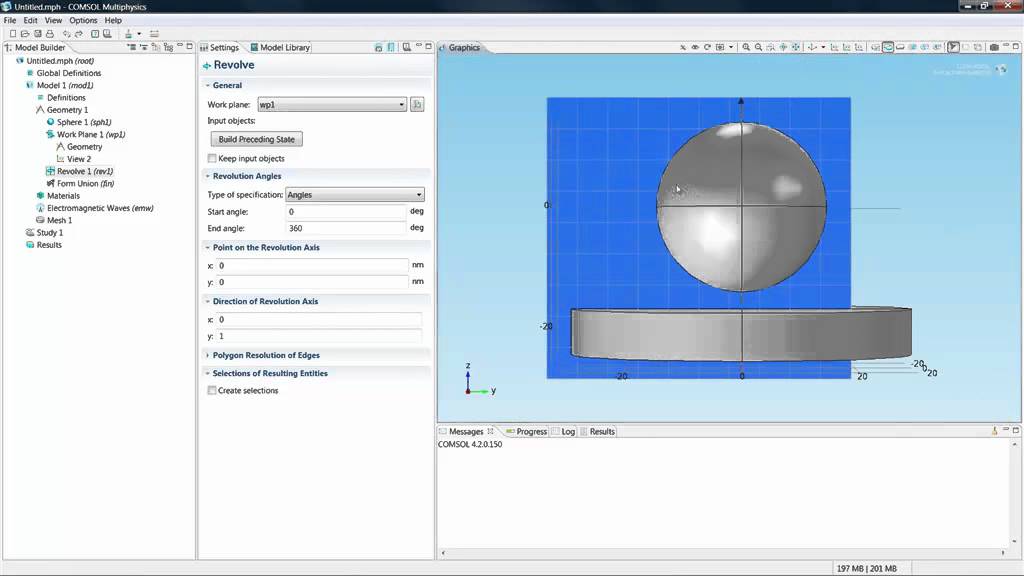Redo the last action
This screenshot has height=576, width=1024.
79,33
